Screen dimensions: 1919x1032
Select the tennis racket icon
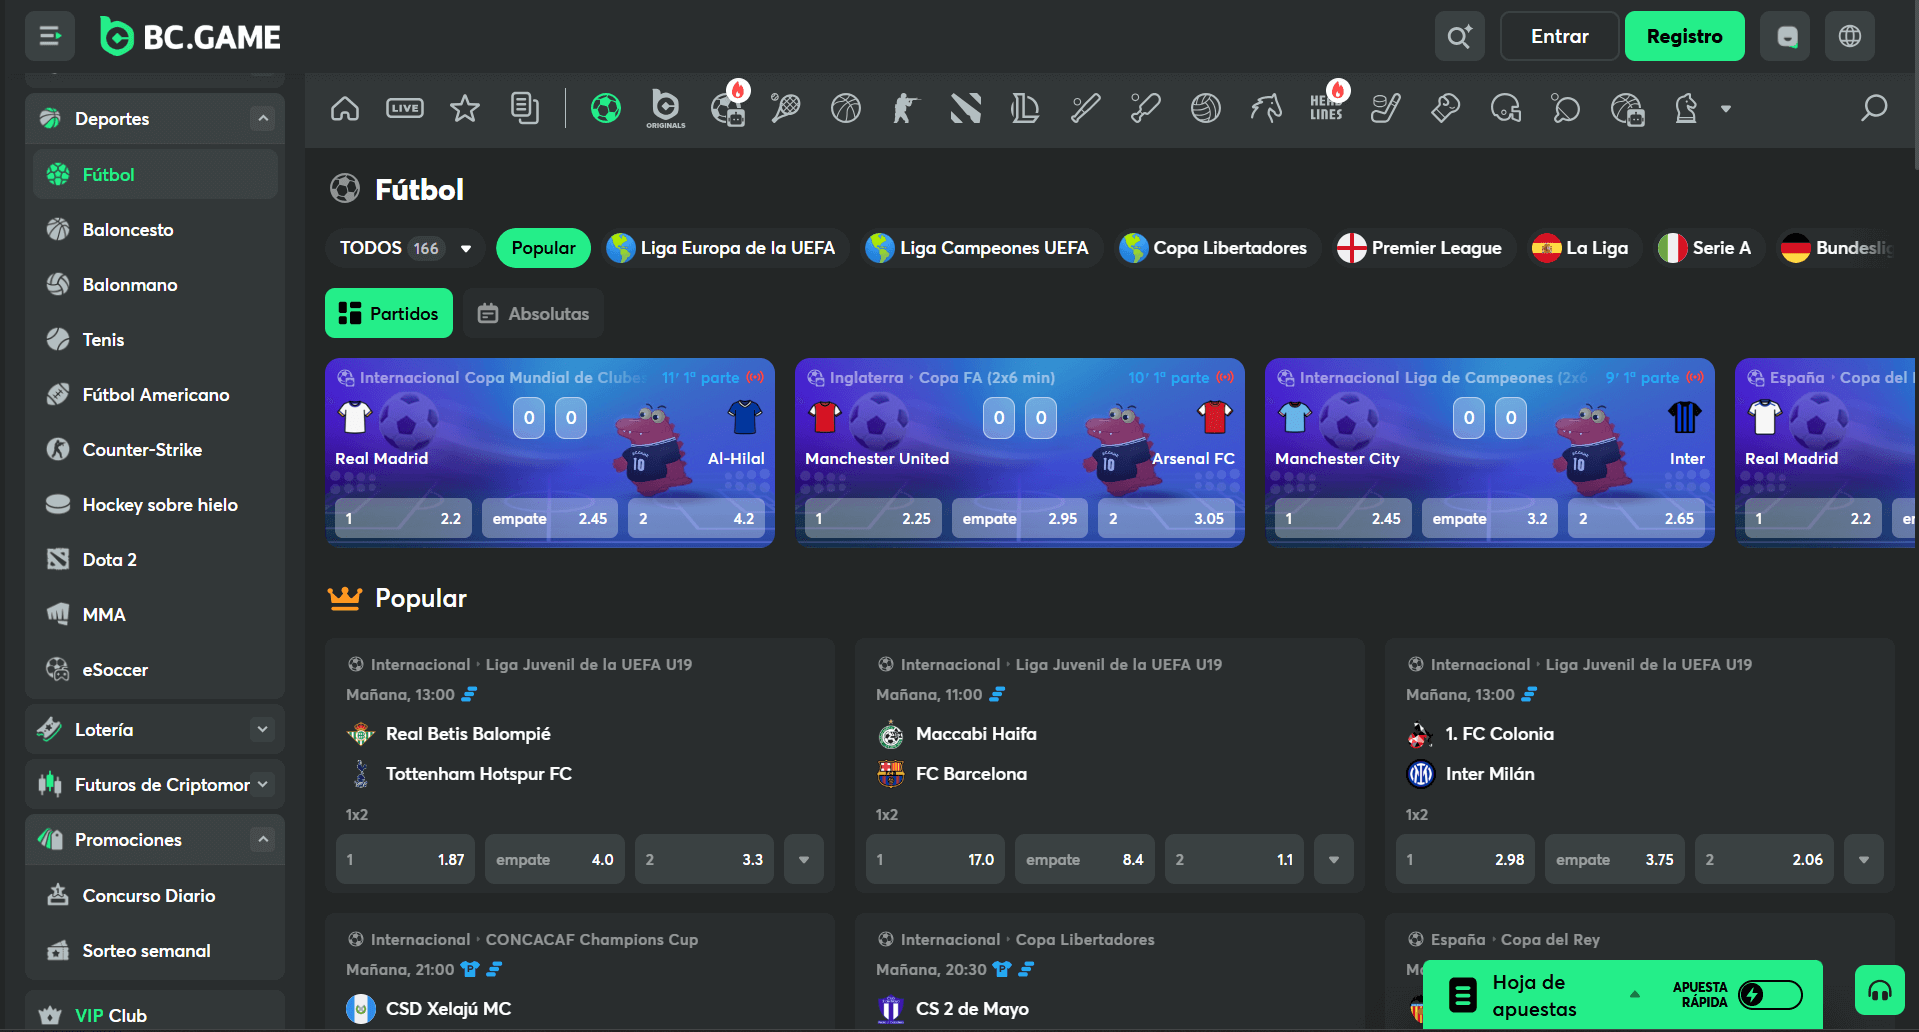coord(786,108)
